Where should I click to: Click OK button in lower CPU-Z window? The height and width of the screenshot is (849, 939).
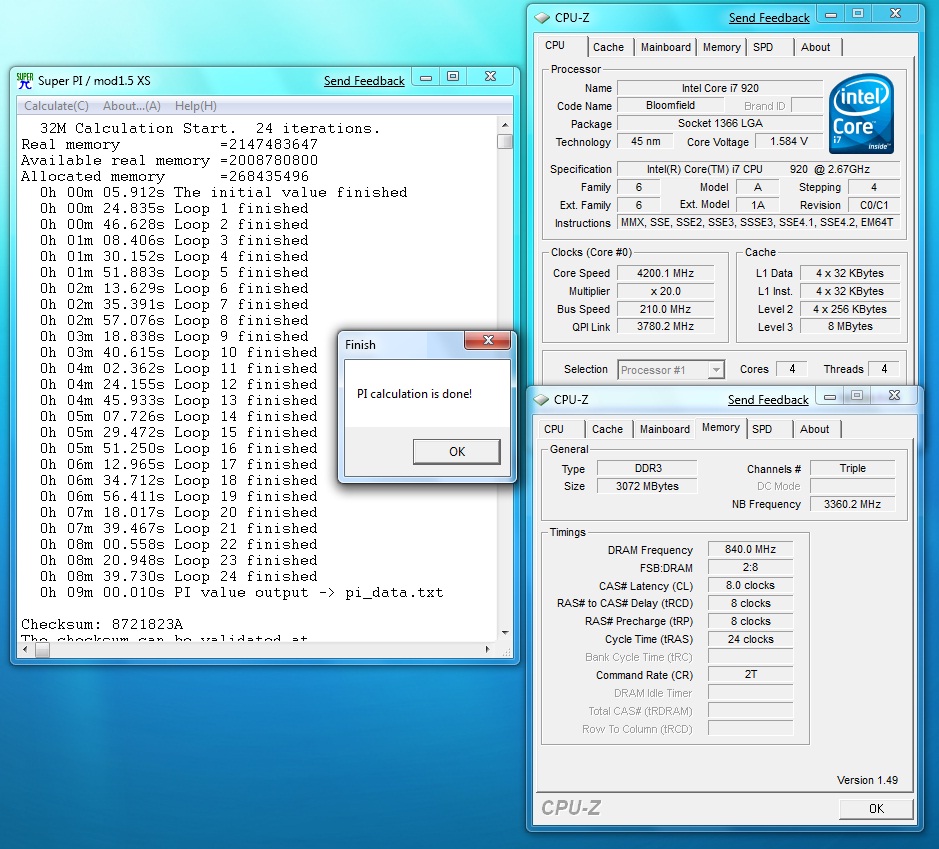[x=876, y=809]
